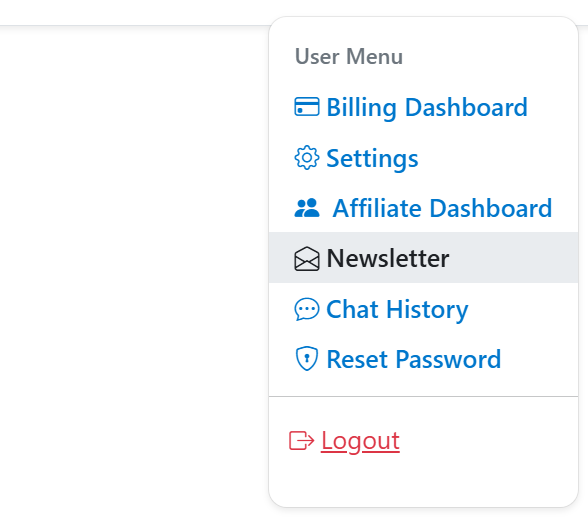This screenshot has width=588, height=528.
Task: Select the Settings text label in menu
Action: [372, 159]
